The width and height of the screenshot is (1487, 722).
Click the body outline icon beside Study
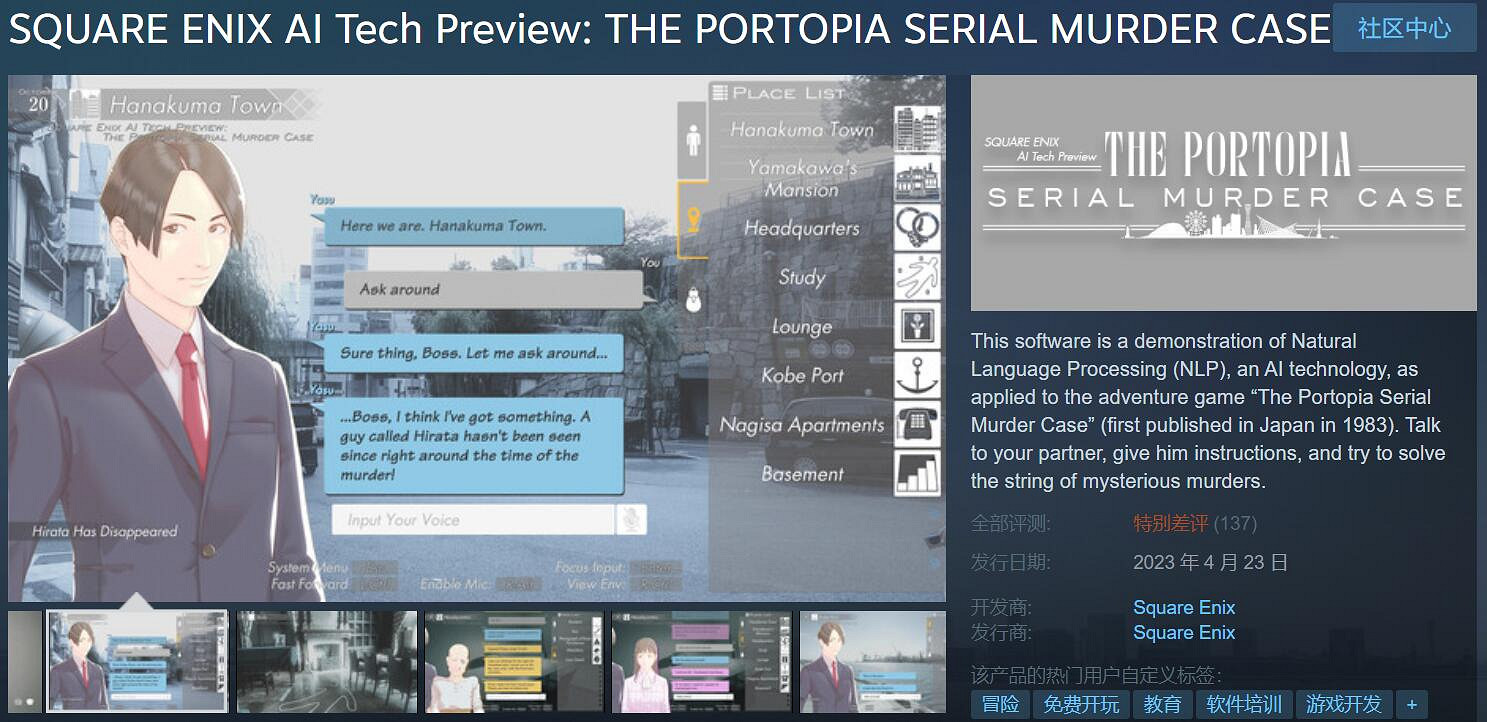coord(916,277)
